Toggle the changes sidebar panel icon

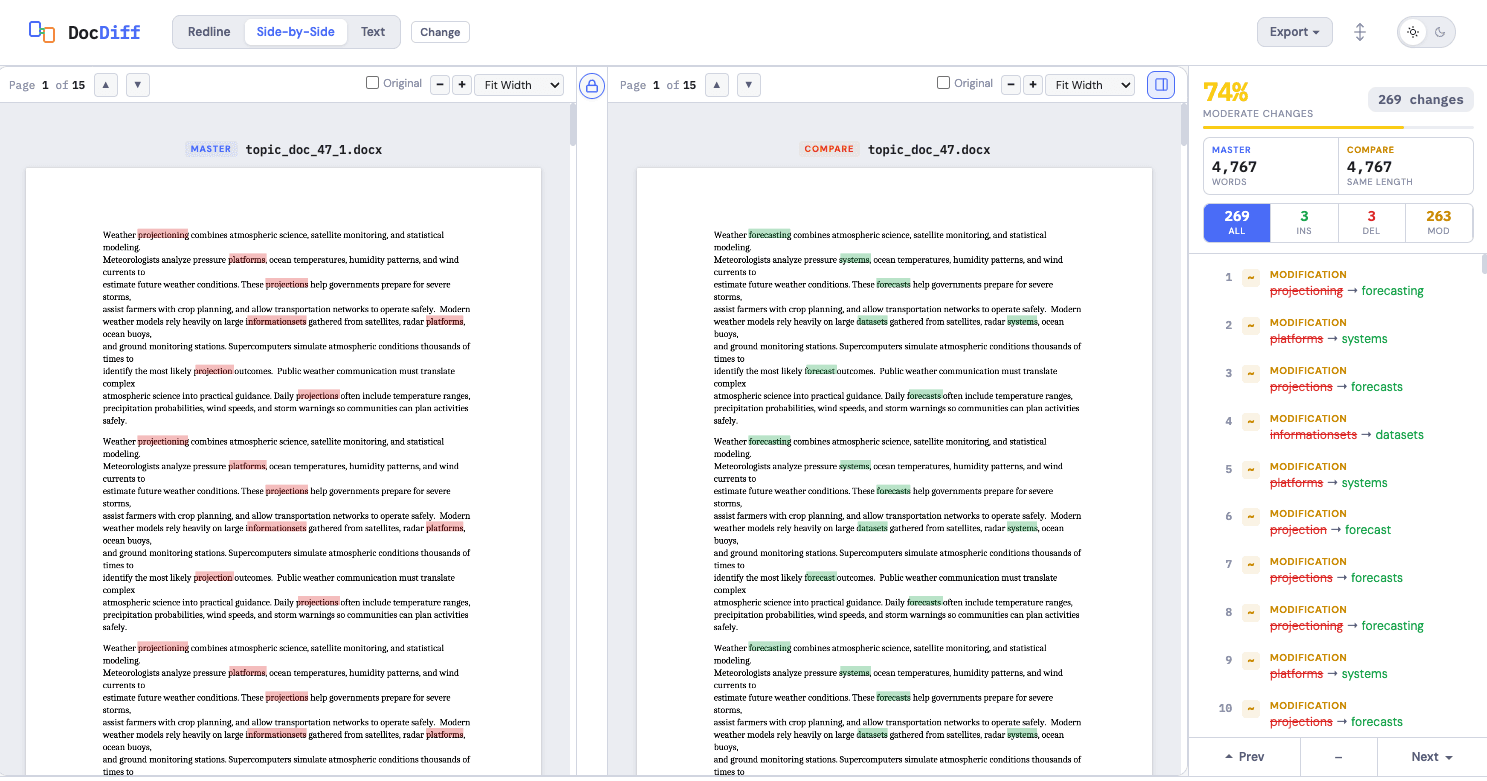pos(1161,85)
